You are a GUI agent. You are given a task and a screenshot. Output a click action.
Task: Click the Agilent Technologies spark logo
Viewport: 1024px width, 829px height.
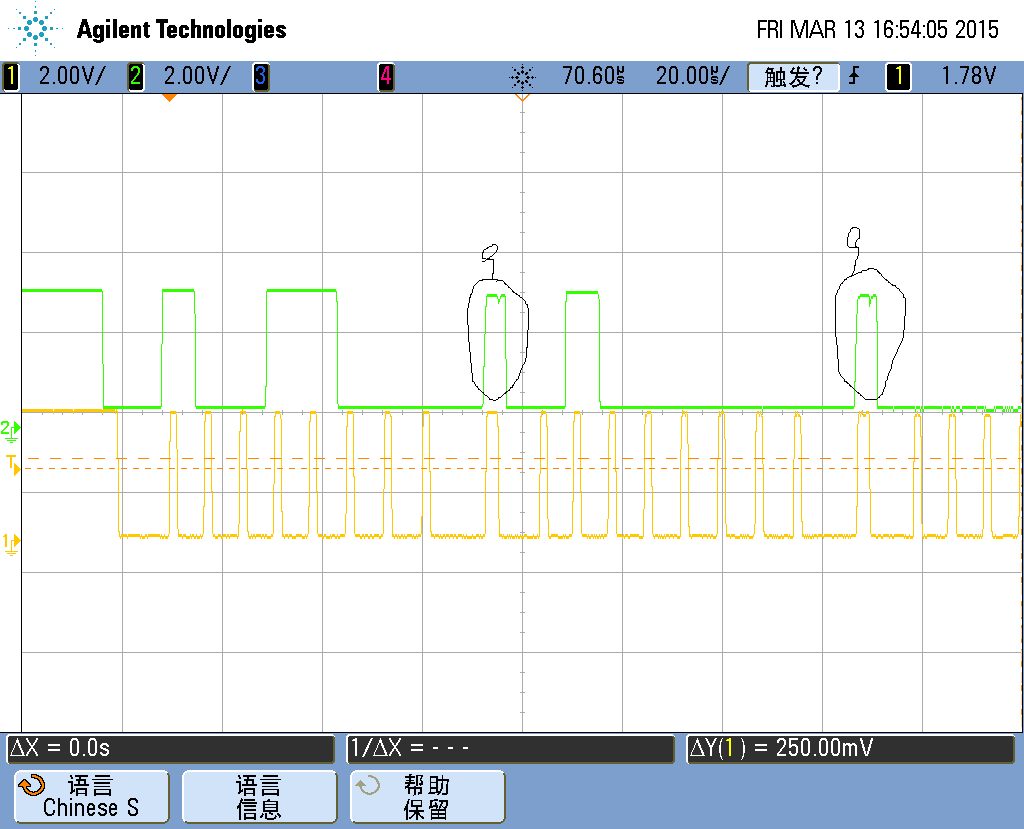[x=34, y=28]
